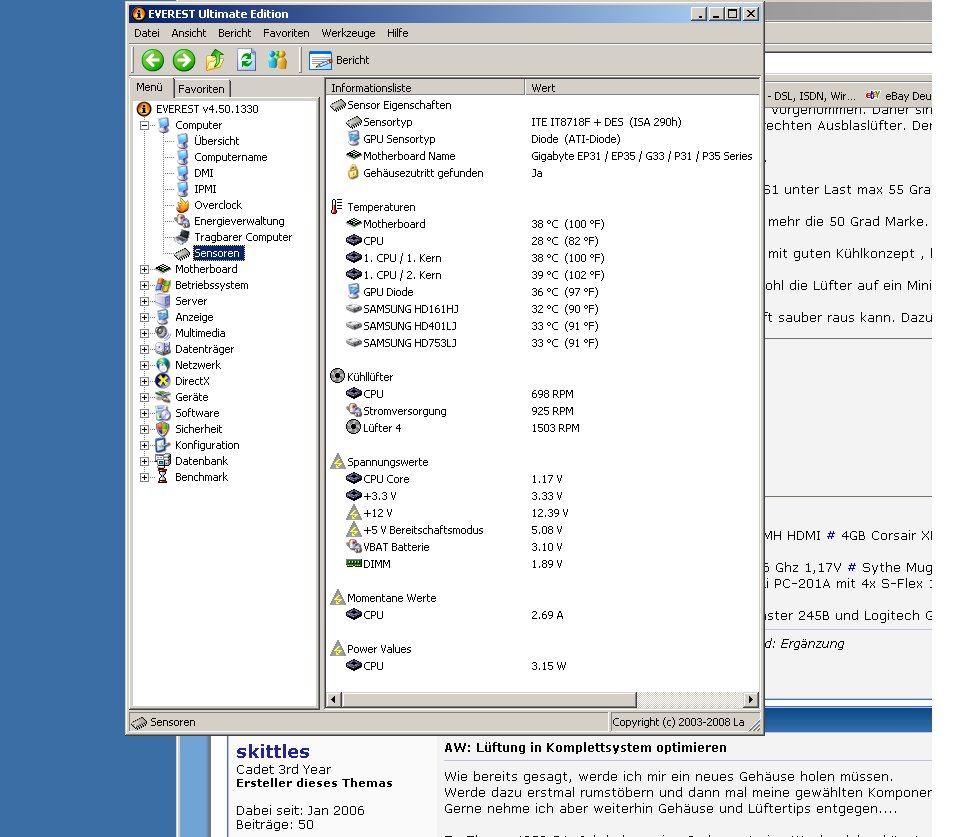This screenshot has width=960, height=837.
Task: Select the IPMI tree item
Action: click(x=205, y=189)
